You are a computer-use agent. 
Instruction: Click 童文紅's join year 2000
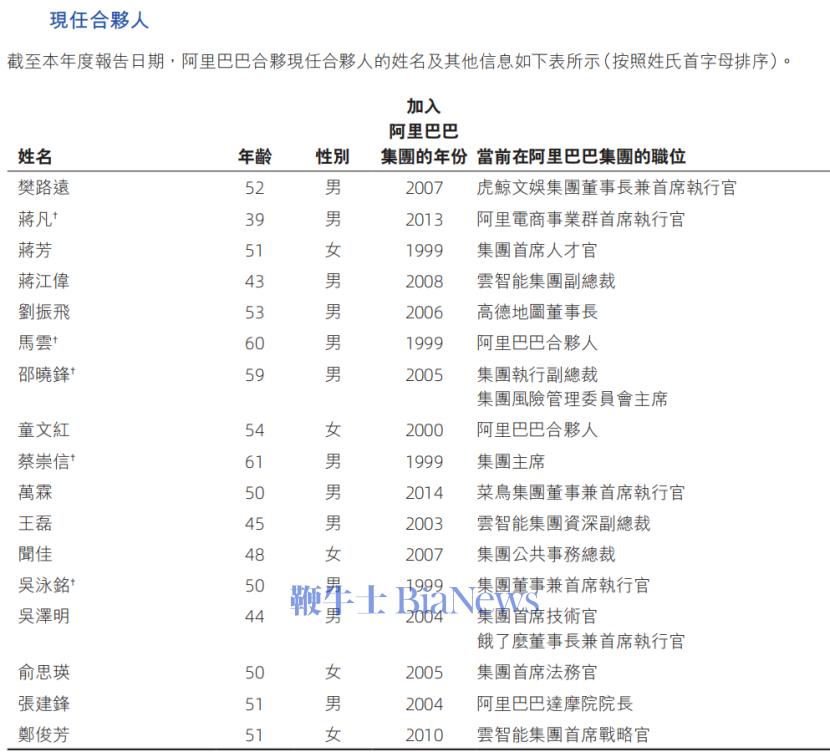click(424, 430)
